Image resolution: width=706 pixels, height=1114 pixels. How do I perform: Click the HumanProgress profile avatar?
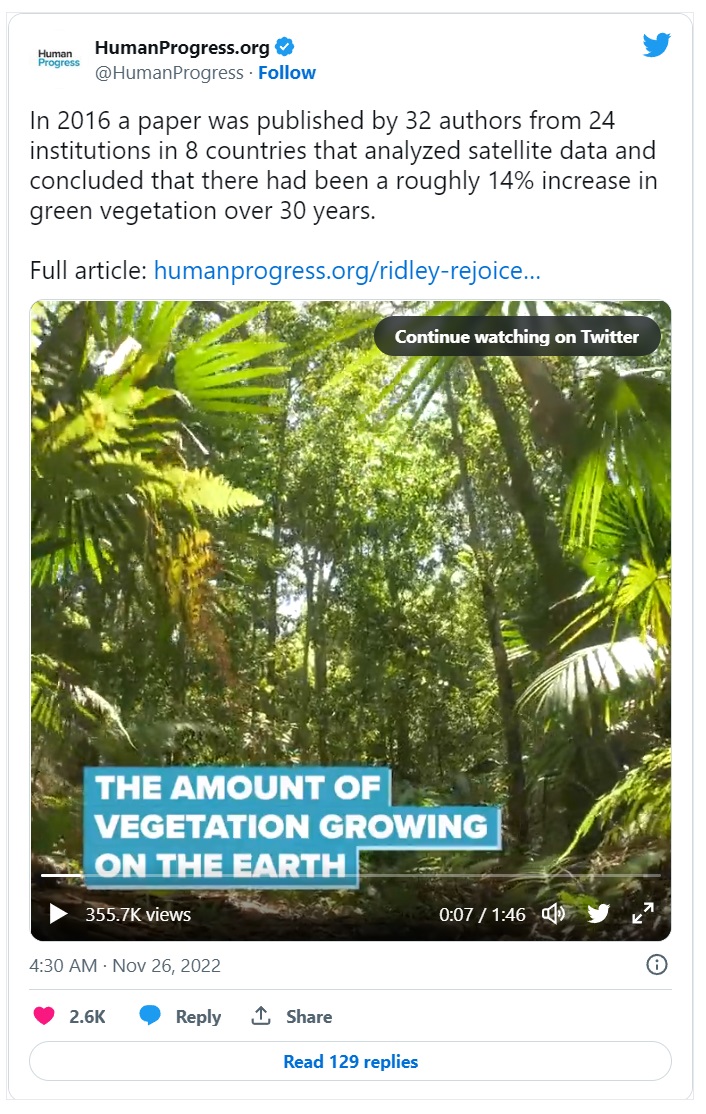pos(58,58)
